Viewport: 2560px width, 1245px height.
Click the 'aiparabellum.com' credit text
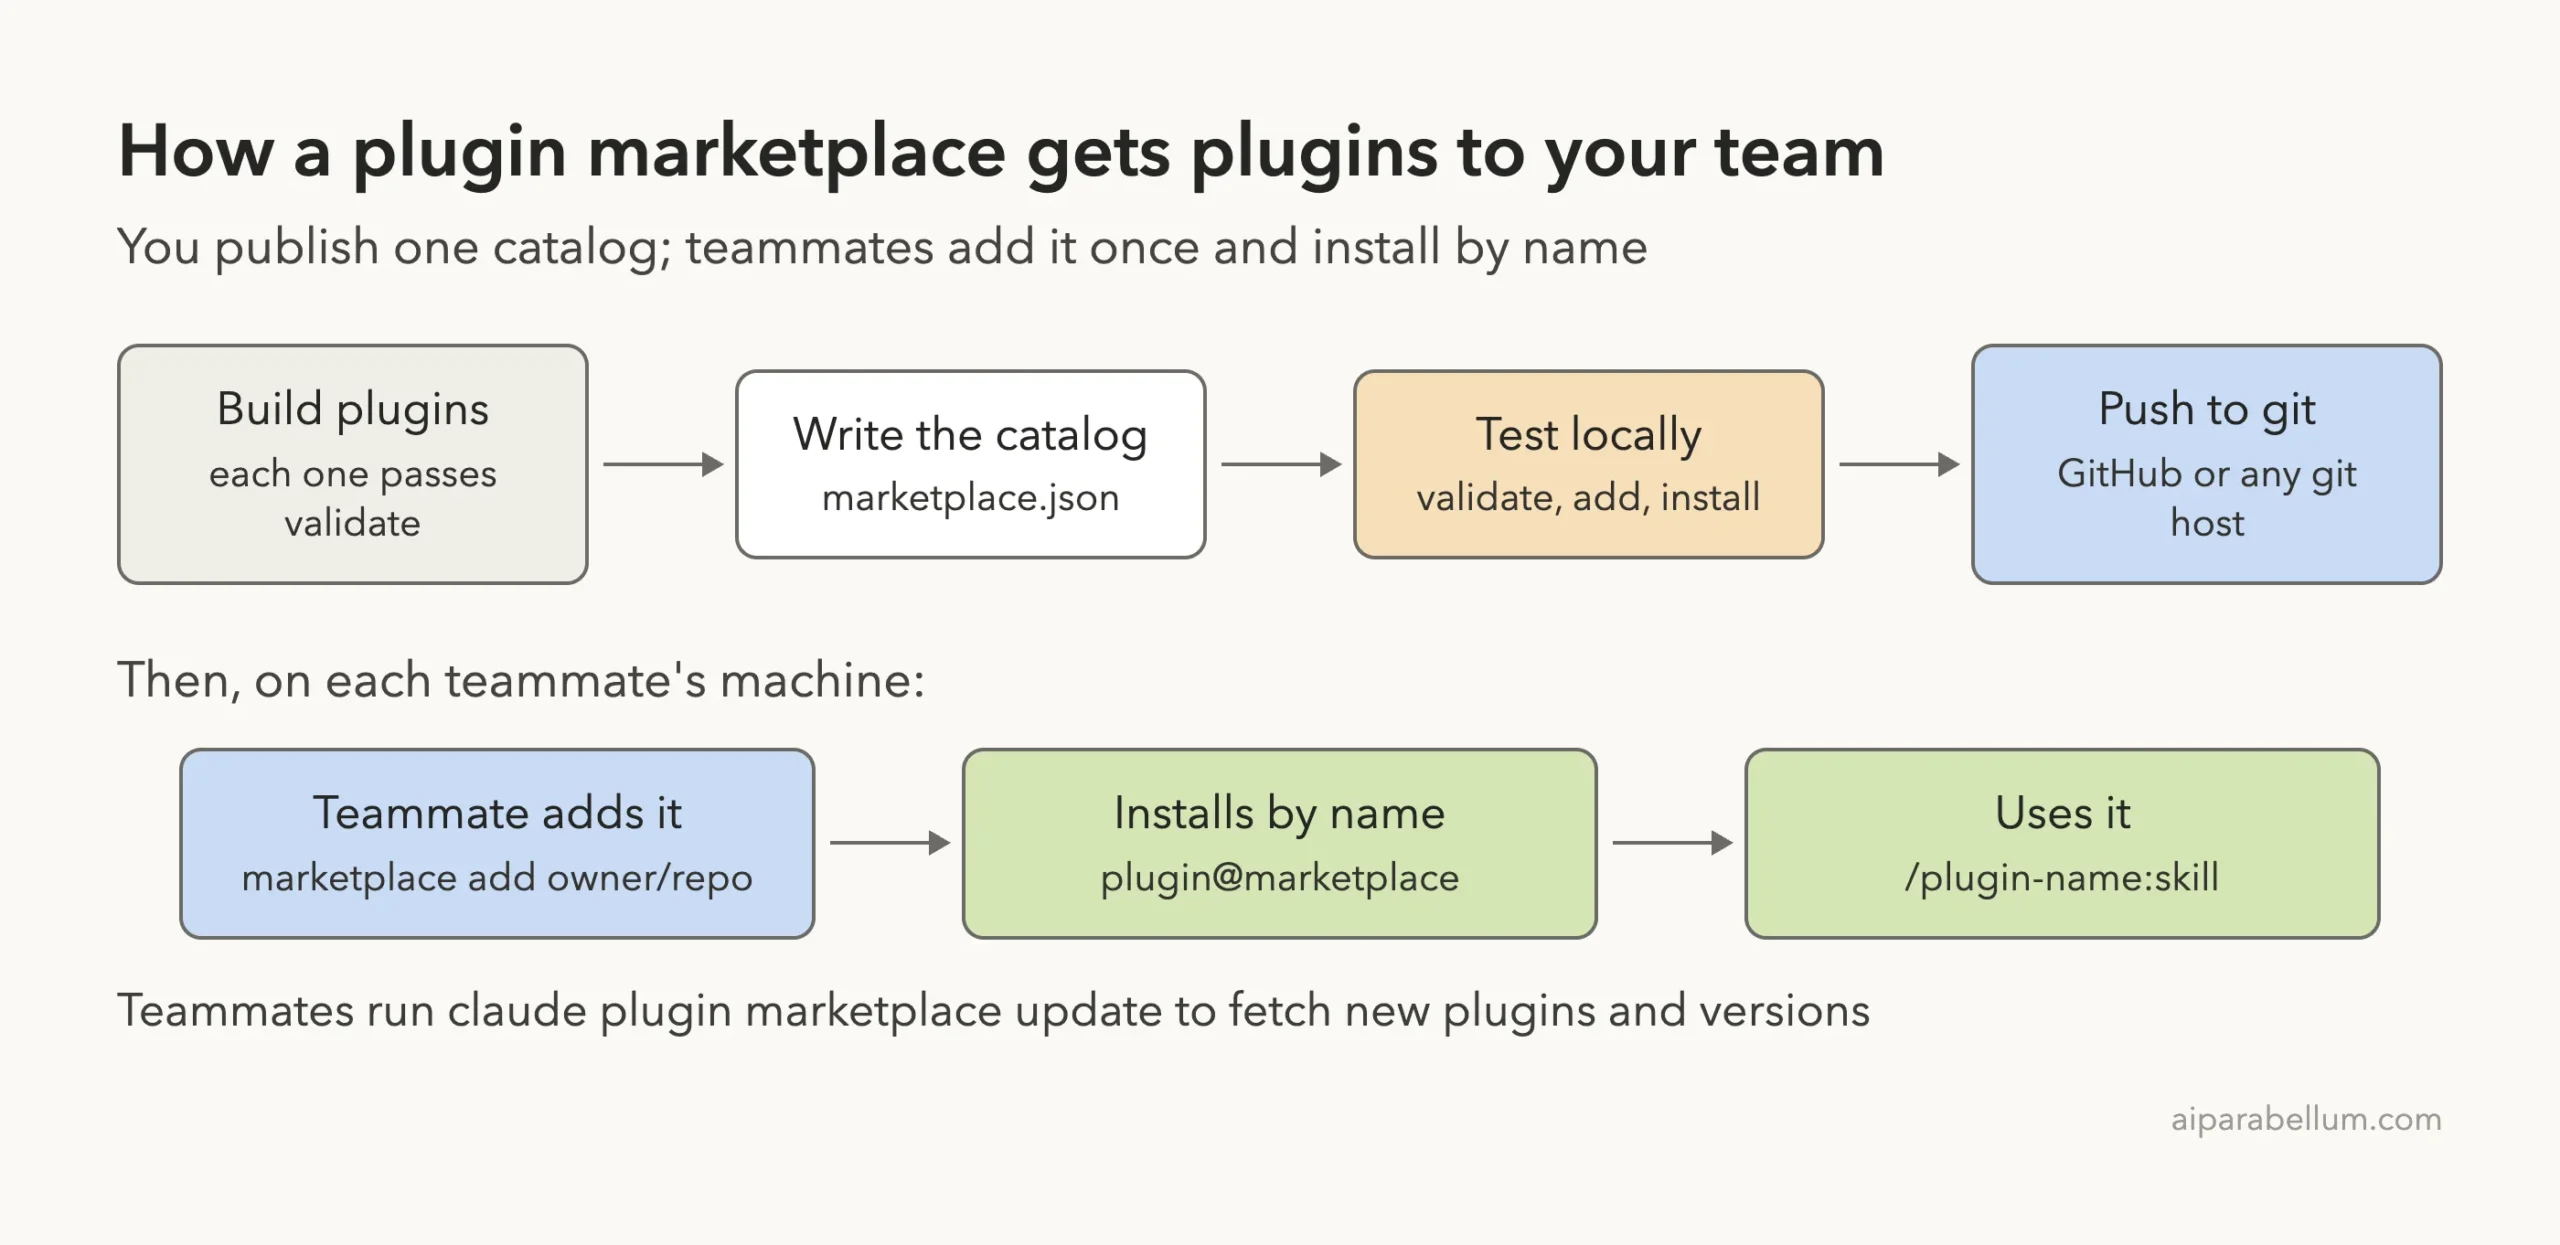[2306, 1119]
